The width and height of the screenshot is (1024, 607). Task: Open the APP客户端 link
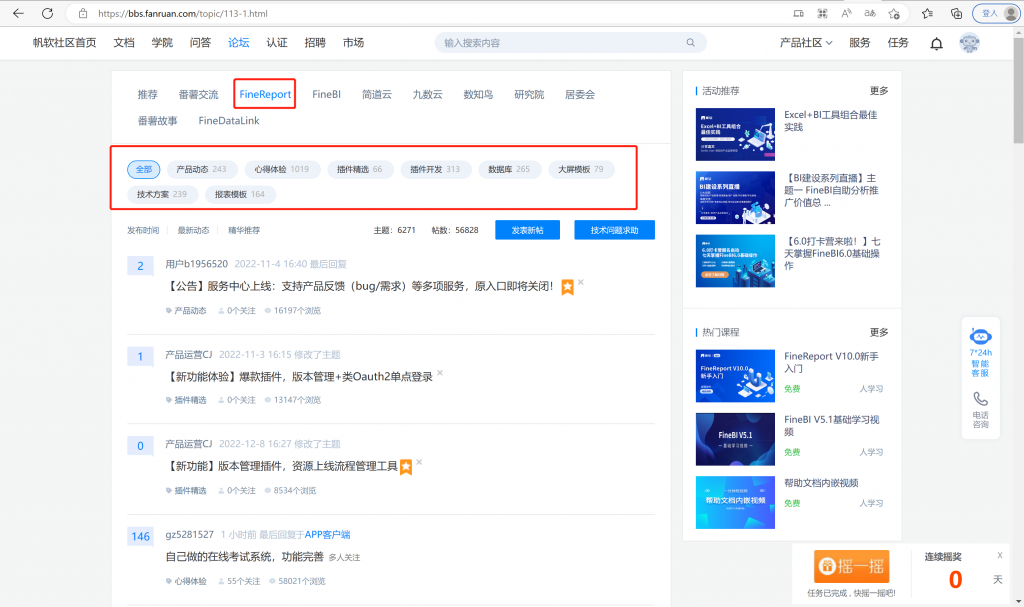click(327, 534)
